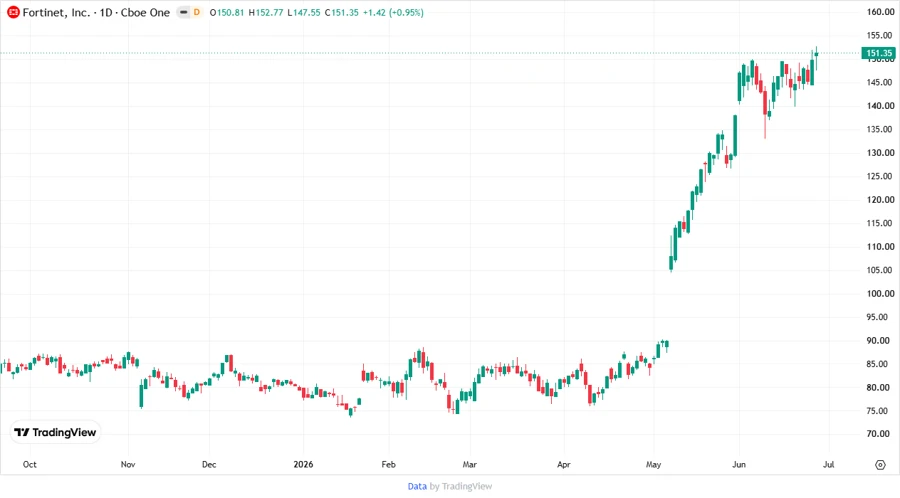Click the 120.00 price axis label
Screen dimensions: 900x498
coord(880,200)
